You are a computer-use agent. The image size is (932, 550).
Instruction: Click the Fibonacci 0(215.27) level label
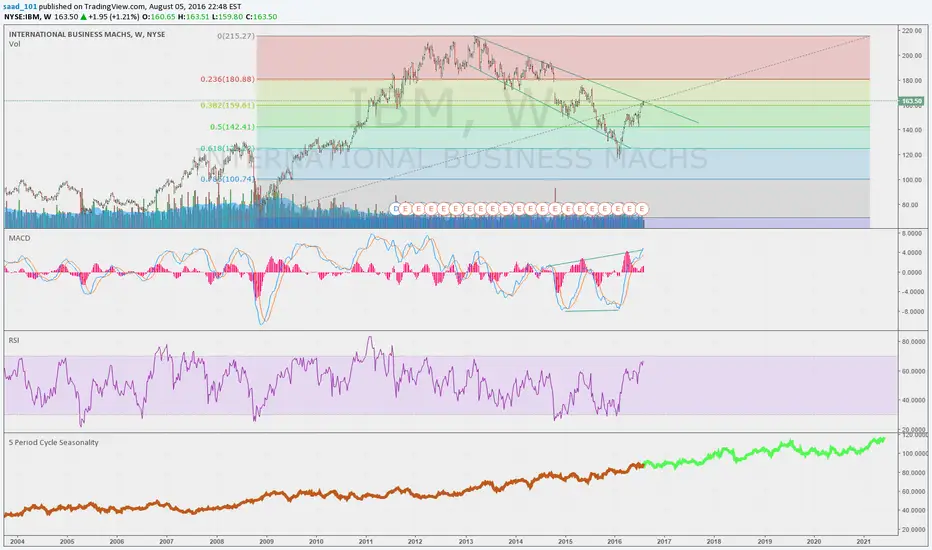236,36
